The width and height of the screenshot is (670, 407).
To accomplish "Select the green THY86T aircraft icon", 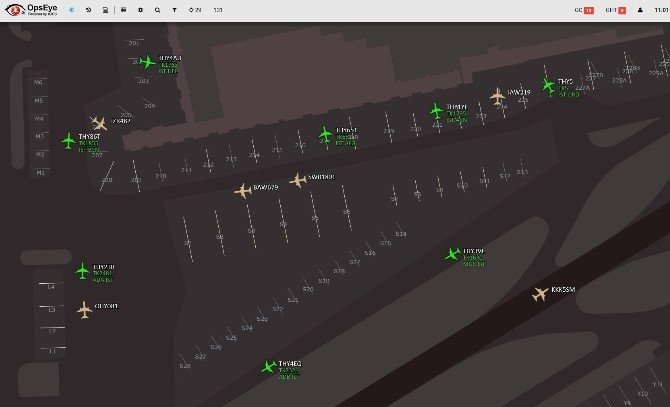I will pyautogui.click(x=68, y=141).
